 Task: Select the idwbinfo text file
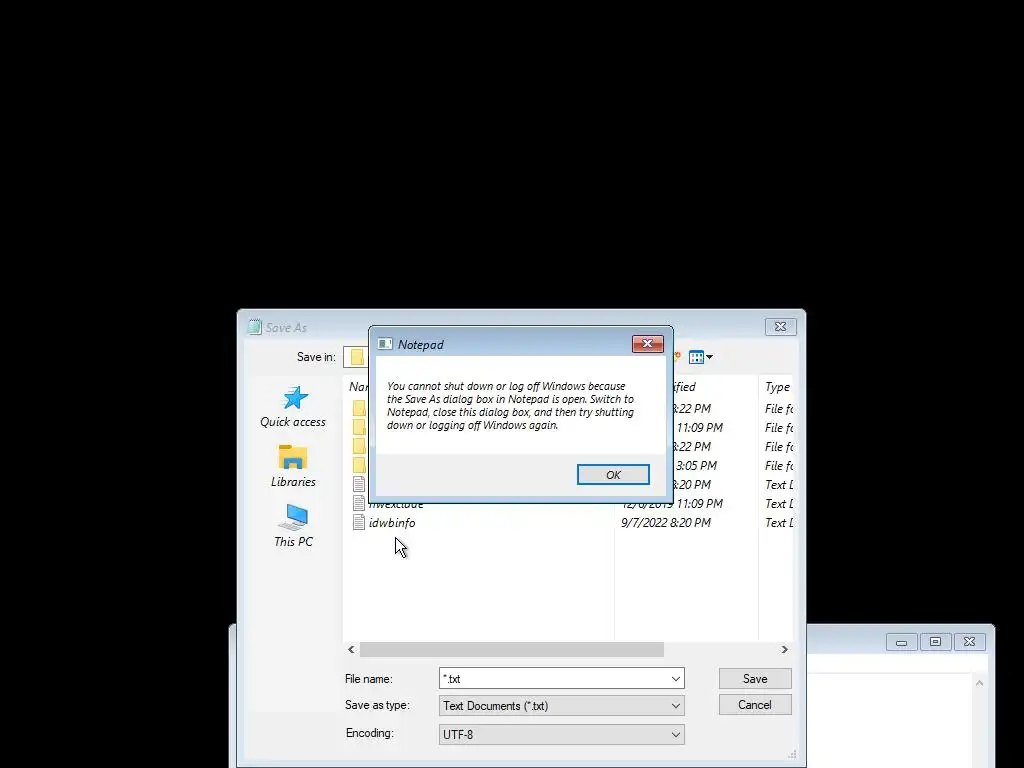pos(392,522)
